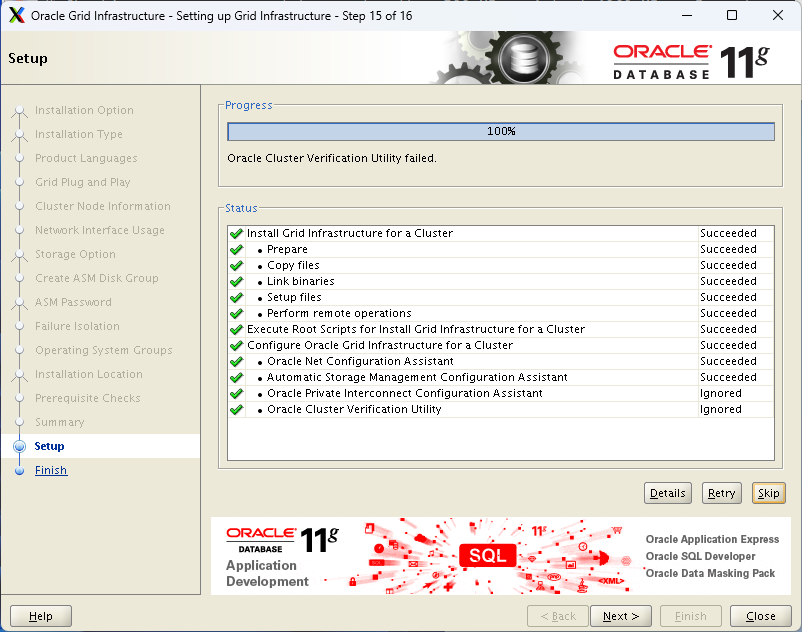Click Succeeded status of Link binaries
The width and height of the screenshot is (802, 632).
point(728,281)
